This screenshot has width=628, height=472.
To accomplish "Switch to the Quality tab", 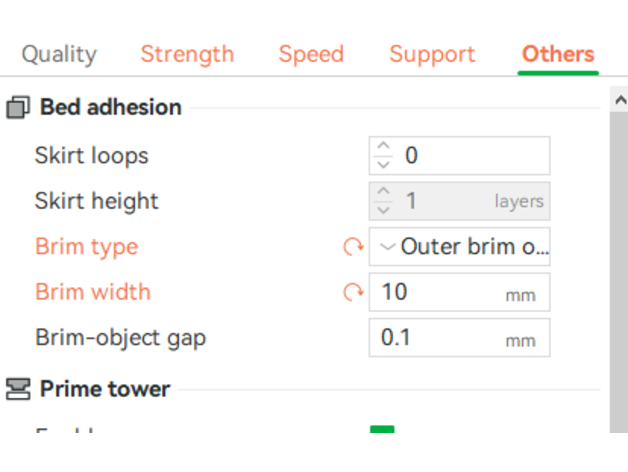I will 59,54.
